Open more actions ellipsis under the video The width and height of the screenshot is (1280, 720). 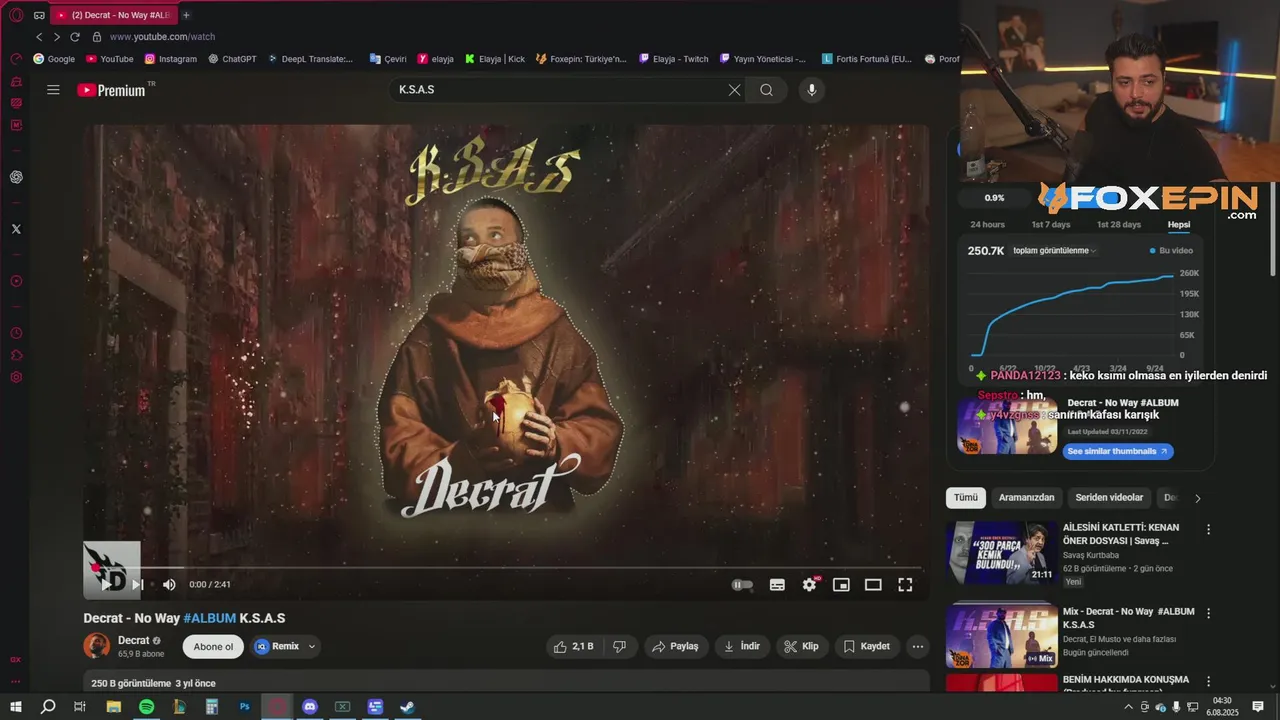click(x=918, y=647)
